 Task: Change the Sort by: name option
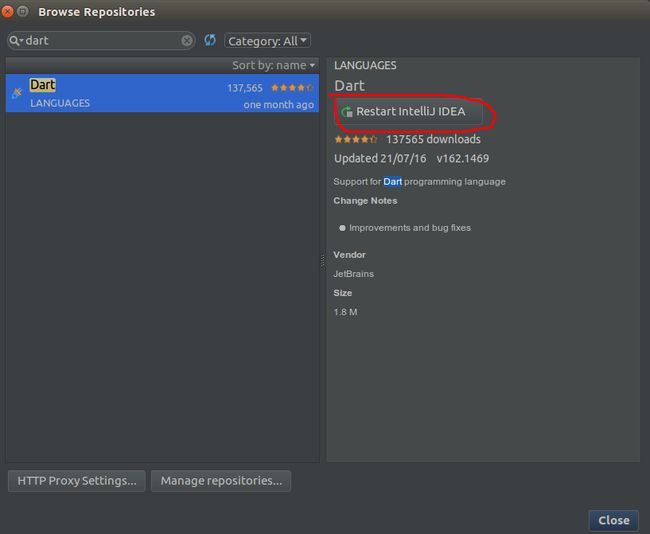click(x=274, y=66)
